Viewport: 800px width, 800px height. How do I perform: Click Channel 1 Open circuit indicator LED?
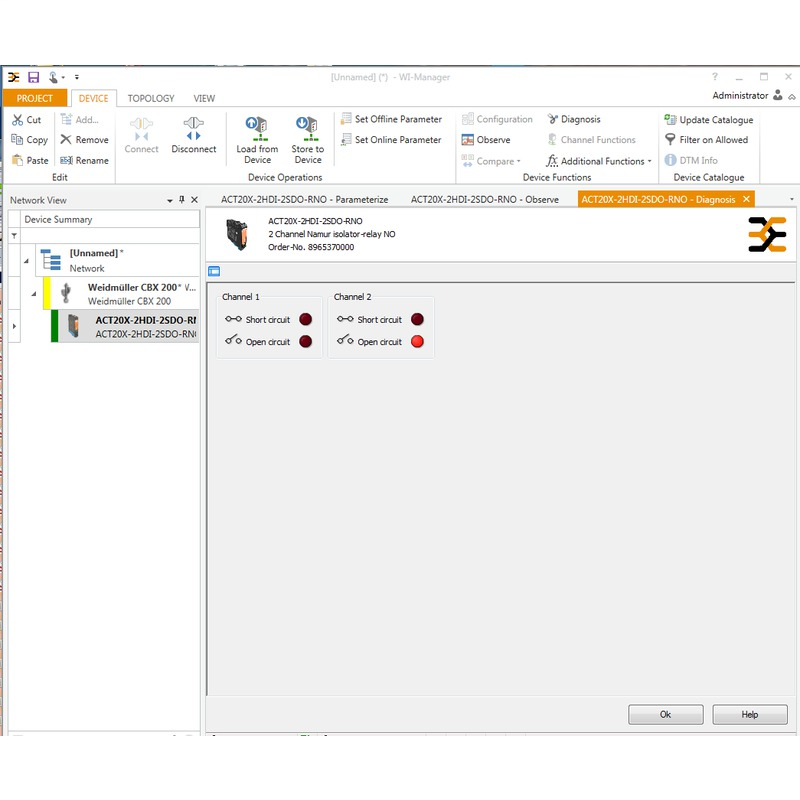[306, 341]
